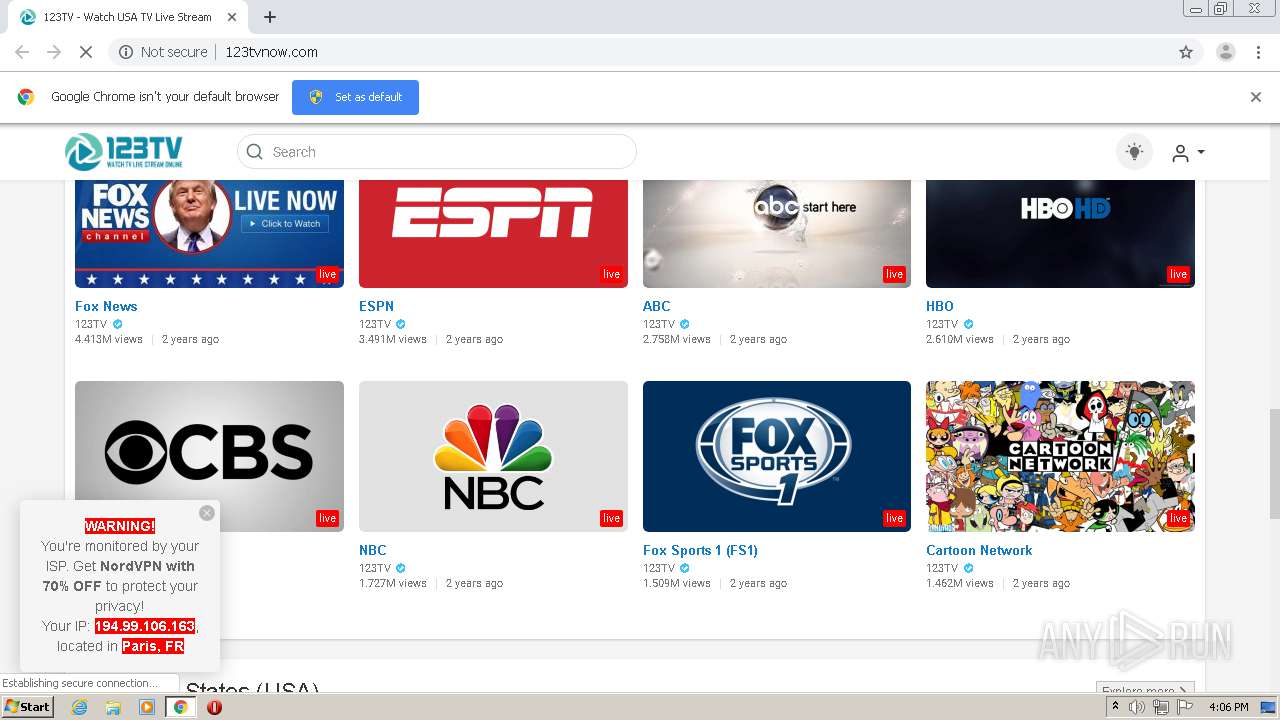
Task: Click the HBO title link
Action: 940,306
